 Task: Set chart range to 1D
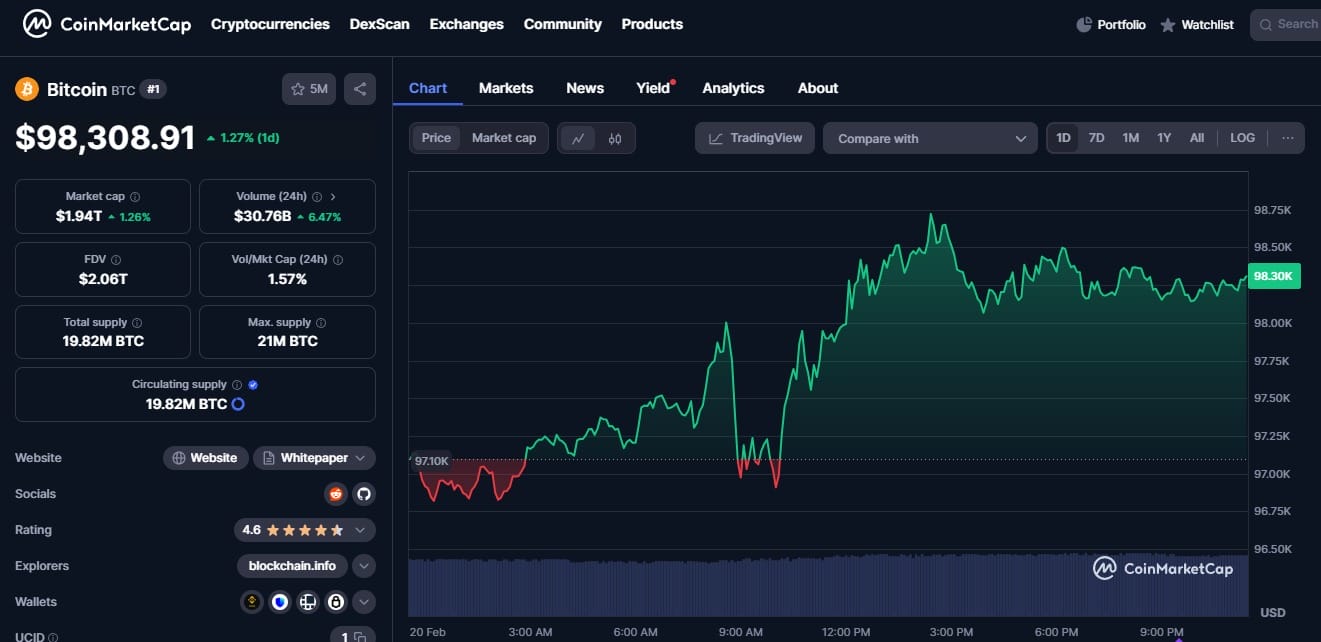click(1064, 138)
